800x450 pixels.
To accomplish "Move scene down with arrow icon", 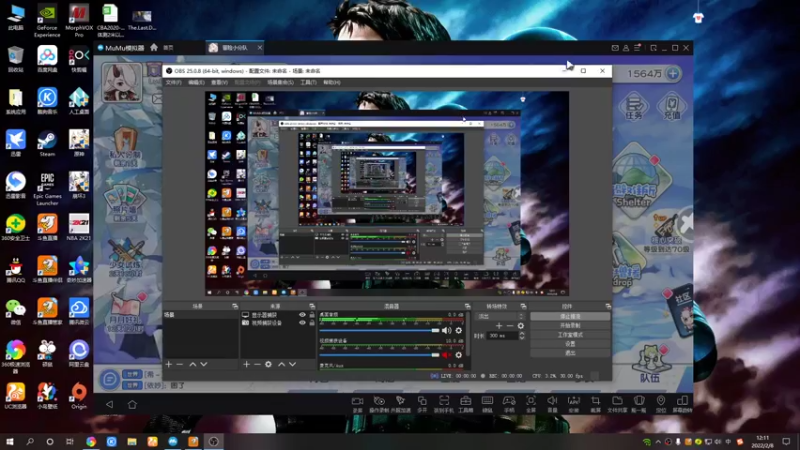I will pyautogui.click(x=204, y=364).
